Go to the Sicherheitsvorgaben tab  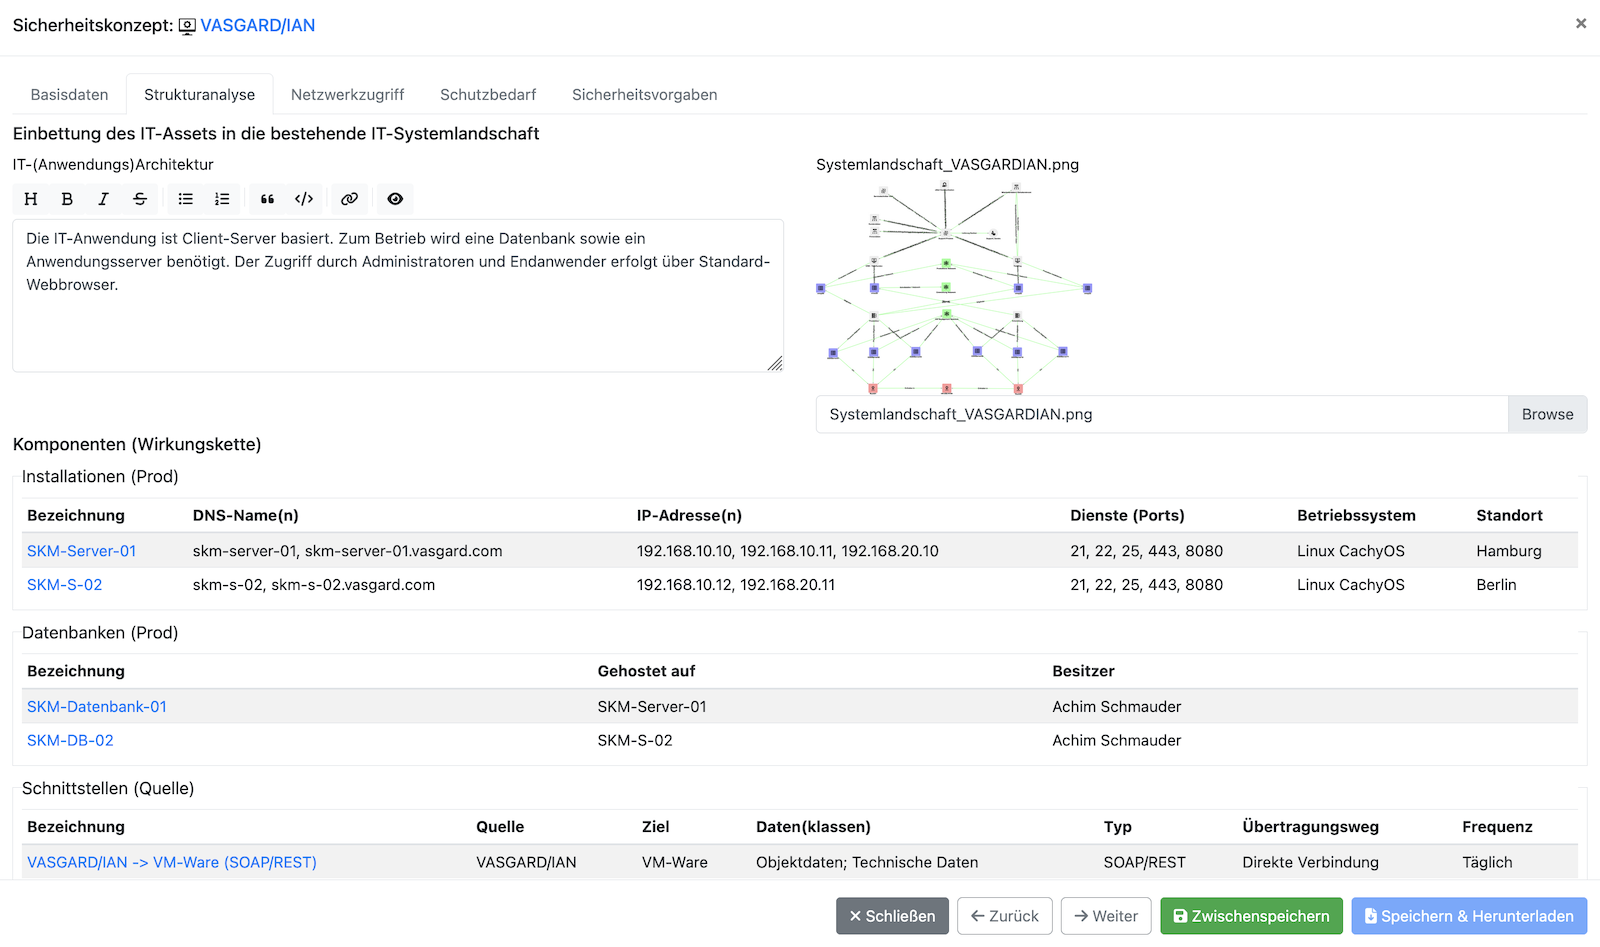[x=644, y=95]
